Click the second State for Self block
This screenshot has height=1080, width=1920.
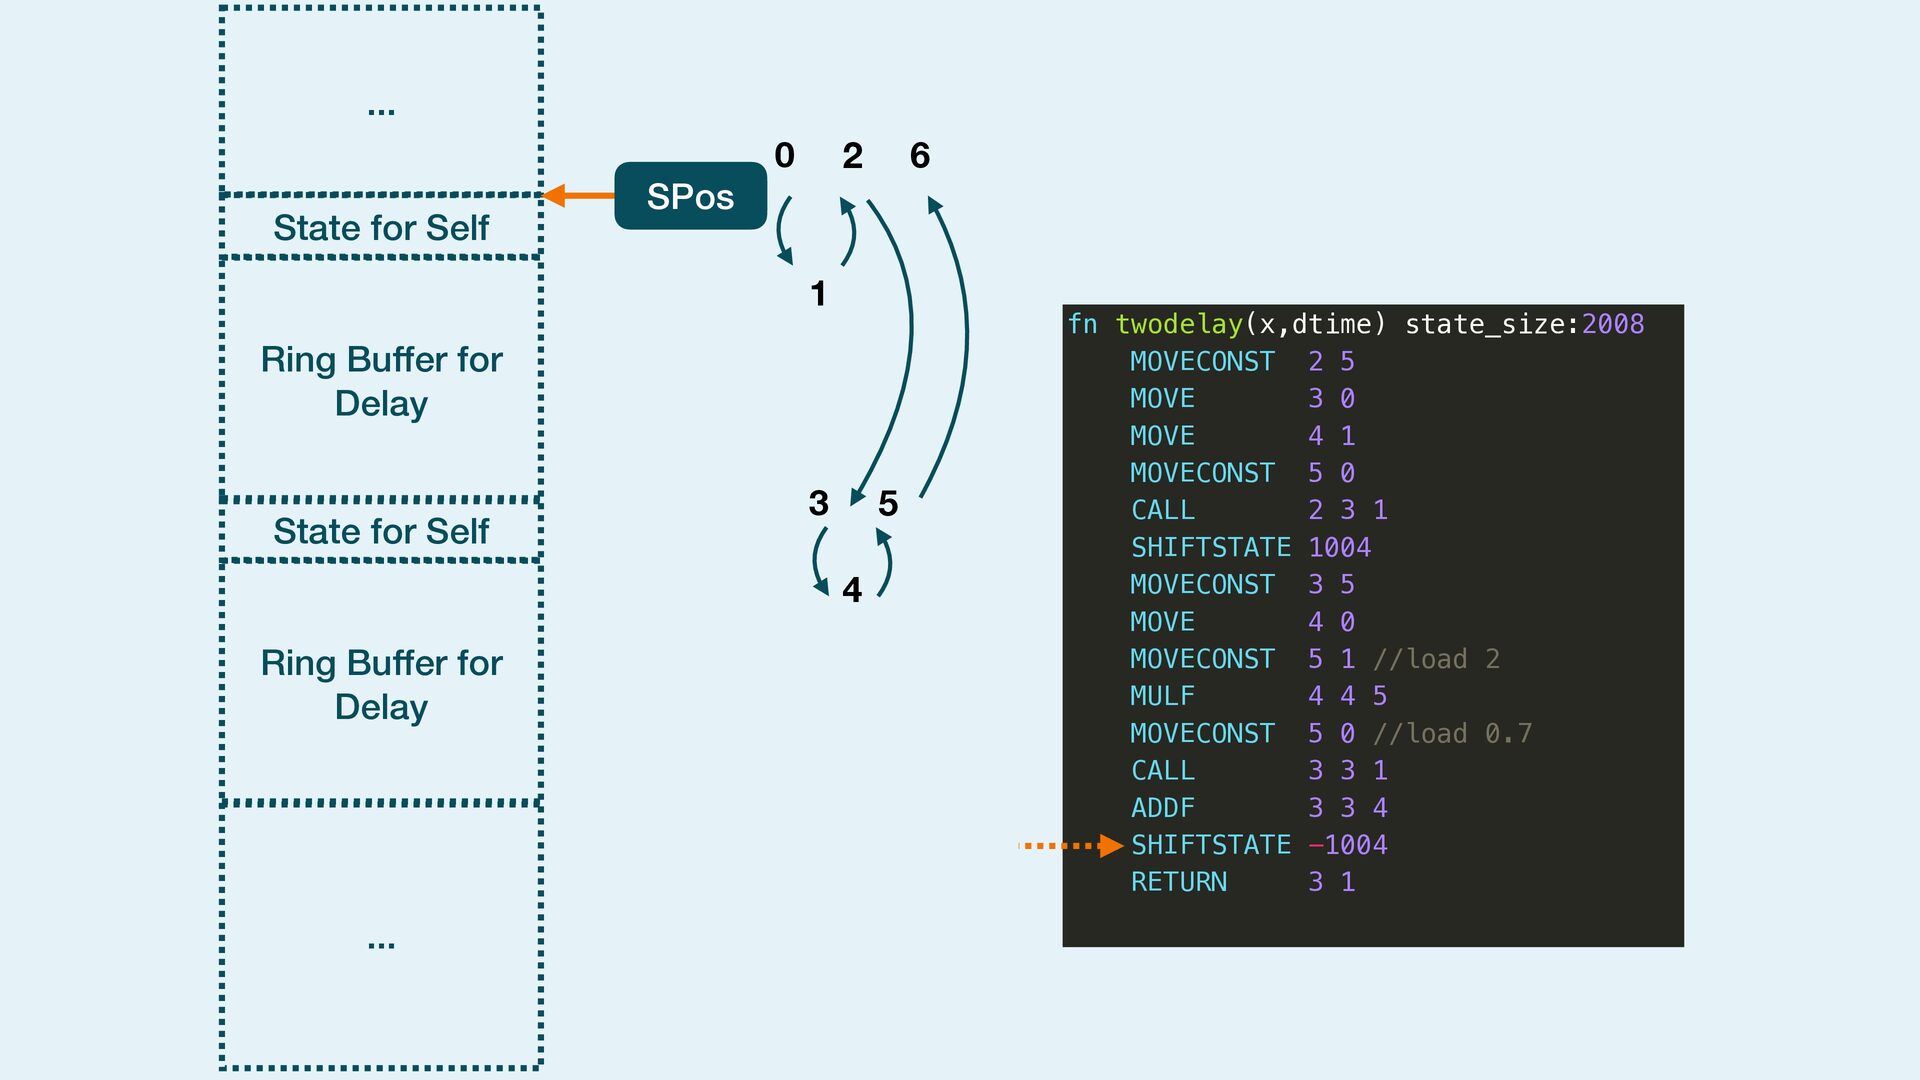tap(381, 531)
